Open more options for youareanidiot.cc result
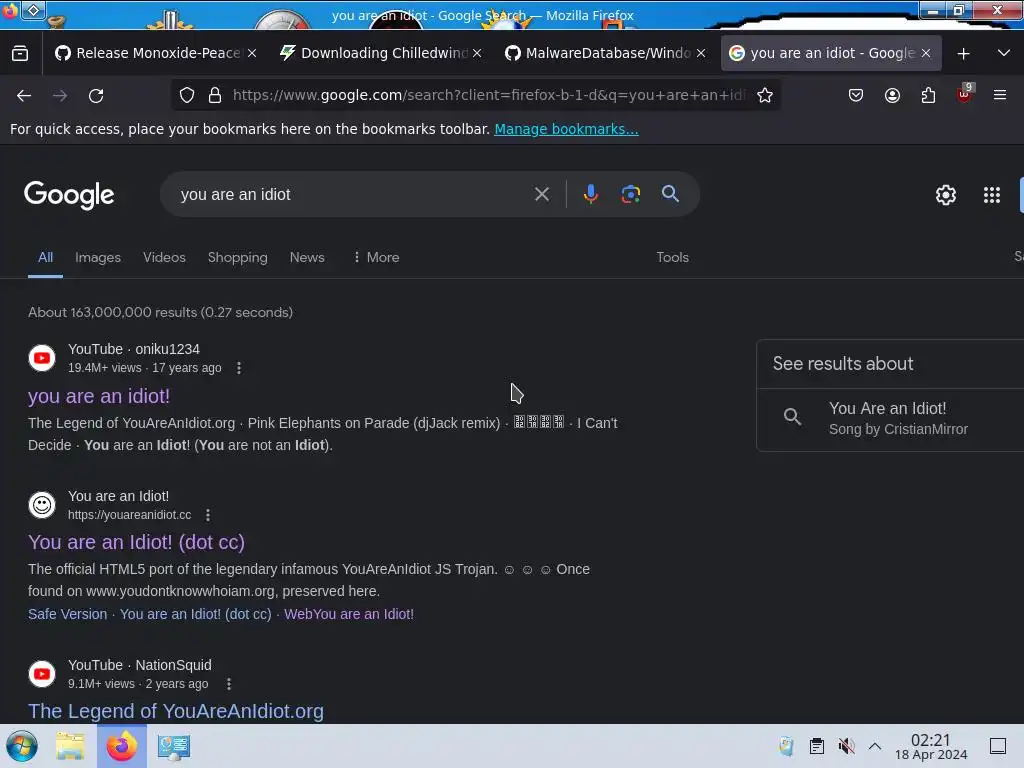 pos(208,515)
